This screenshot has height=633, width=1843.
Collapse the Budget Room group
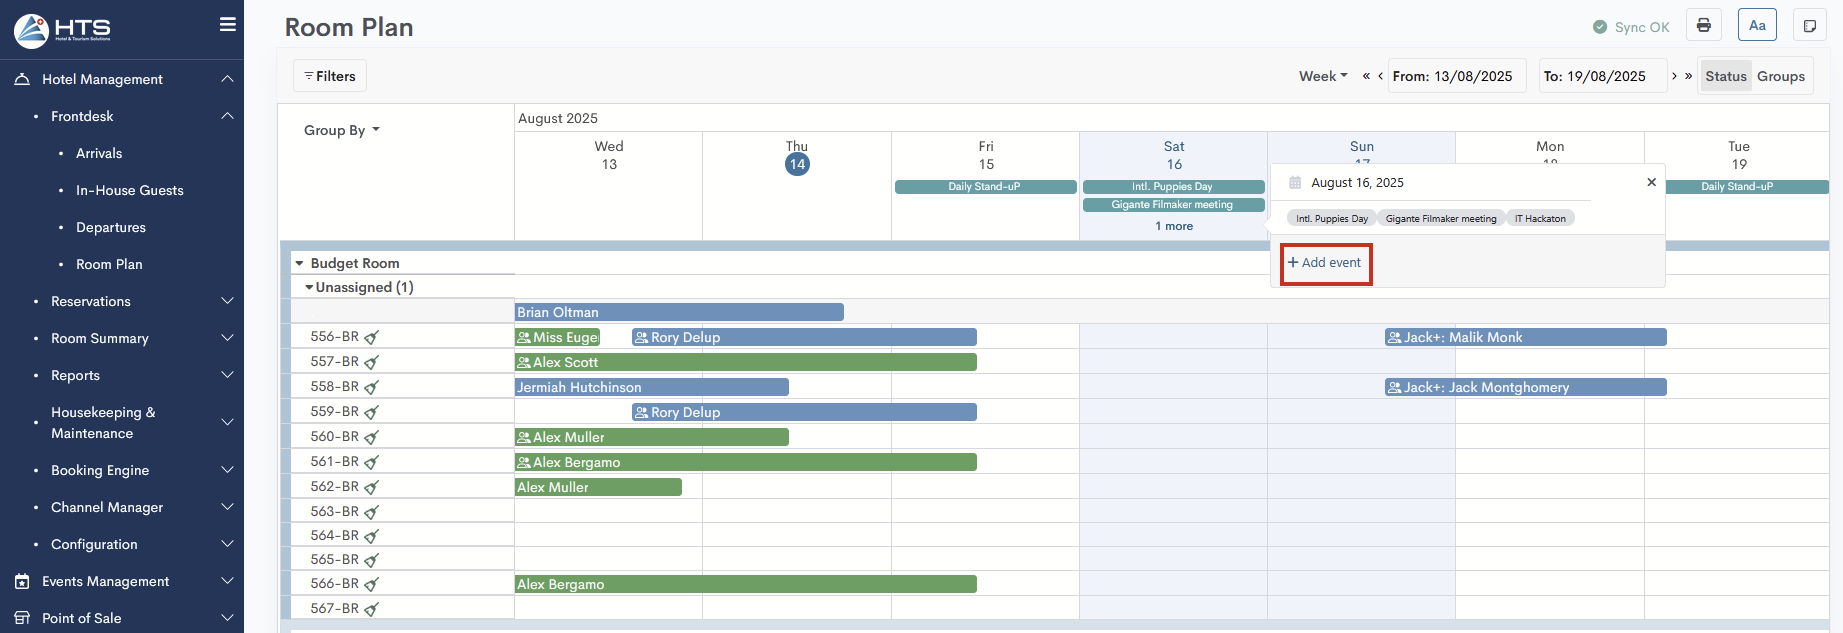tap(299, 263)
